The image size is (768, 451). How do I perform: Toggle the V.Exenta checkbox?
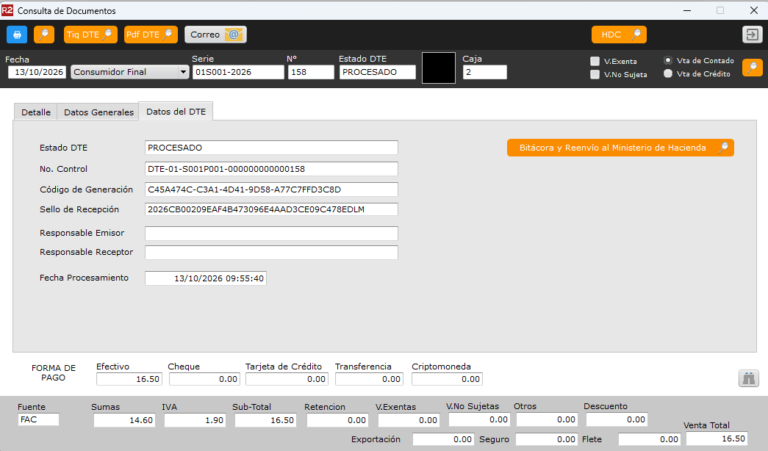click(x=595, y=61)
